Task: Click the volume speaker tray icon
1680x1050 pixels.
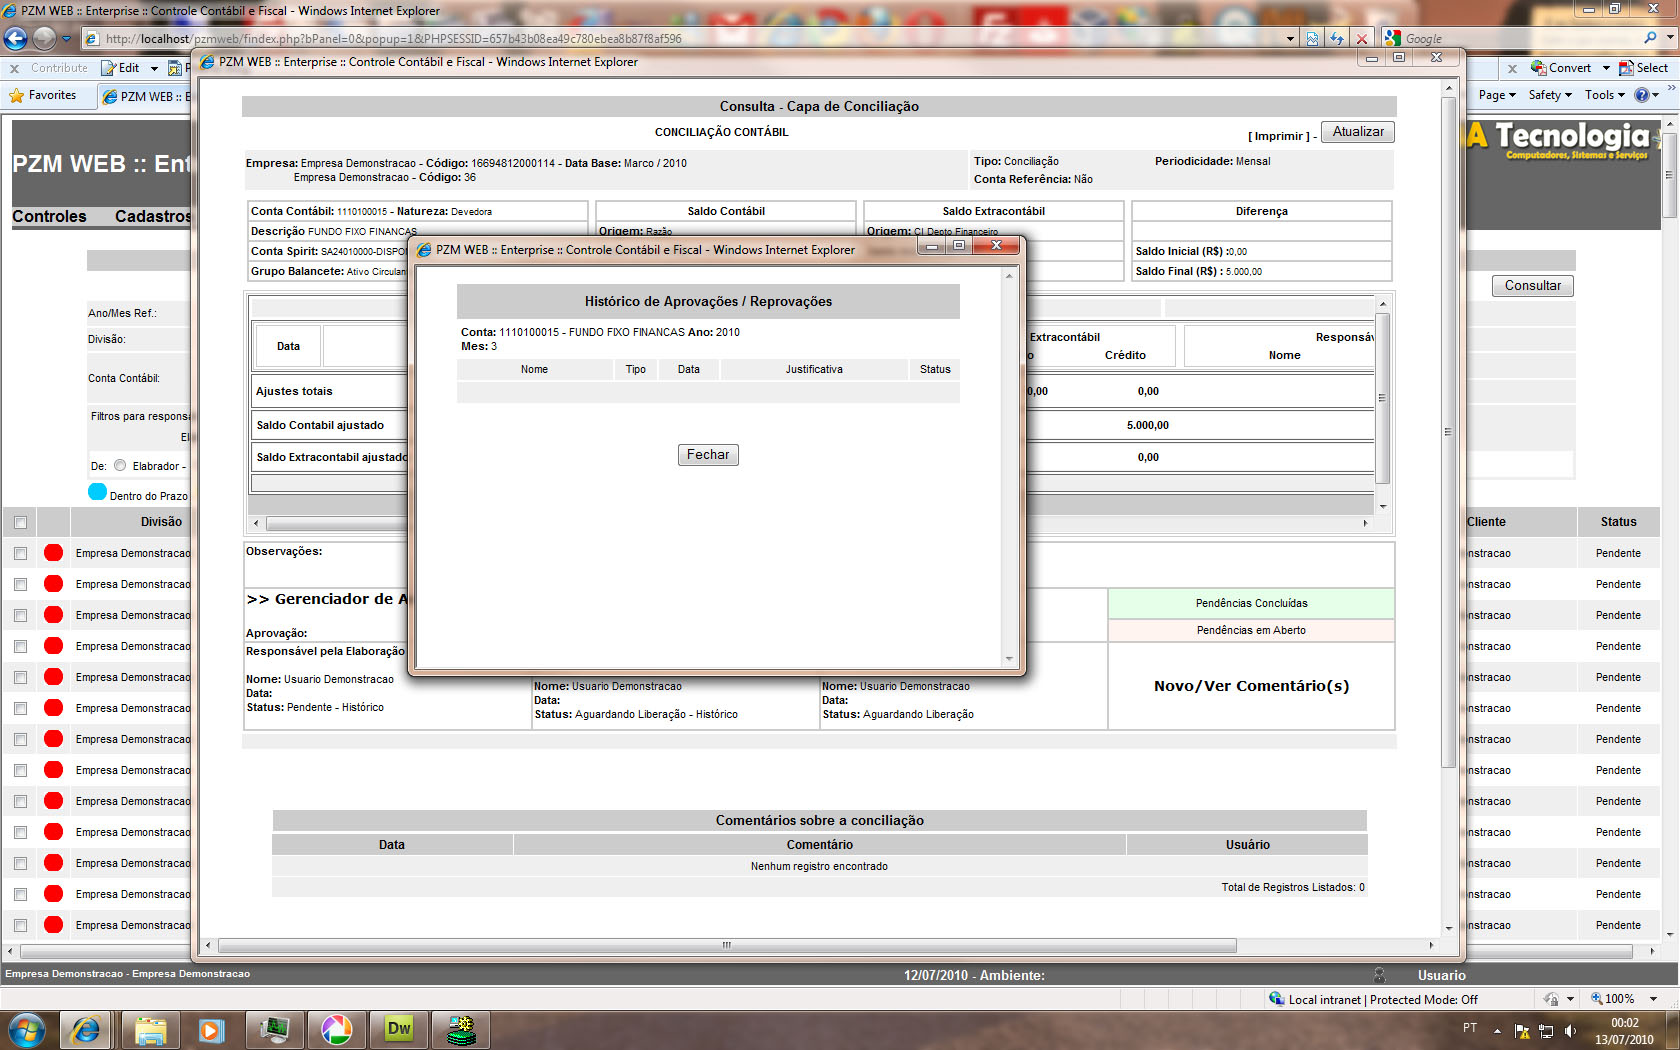Action: tap(1571, 1031)
